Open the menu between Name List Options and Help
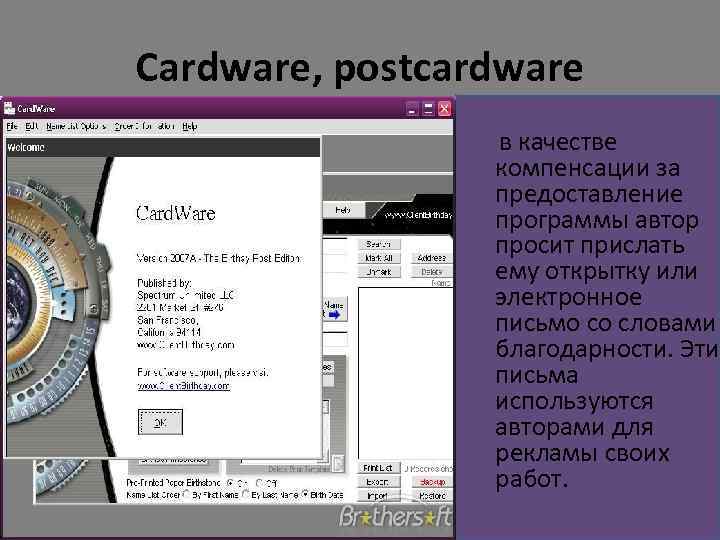Screen dimensions: 720x540 (x=144, y=126)
